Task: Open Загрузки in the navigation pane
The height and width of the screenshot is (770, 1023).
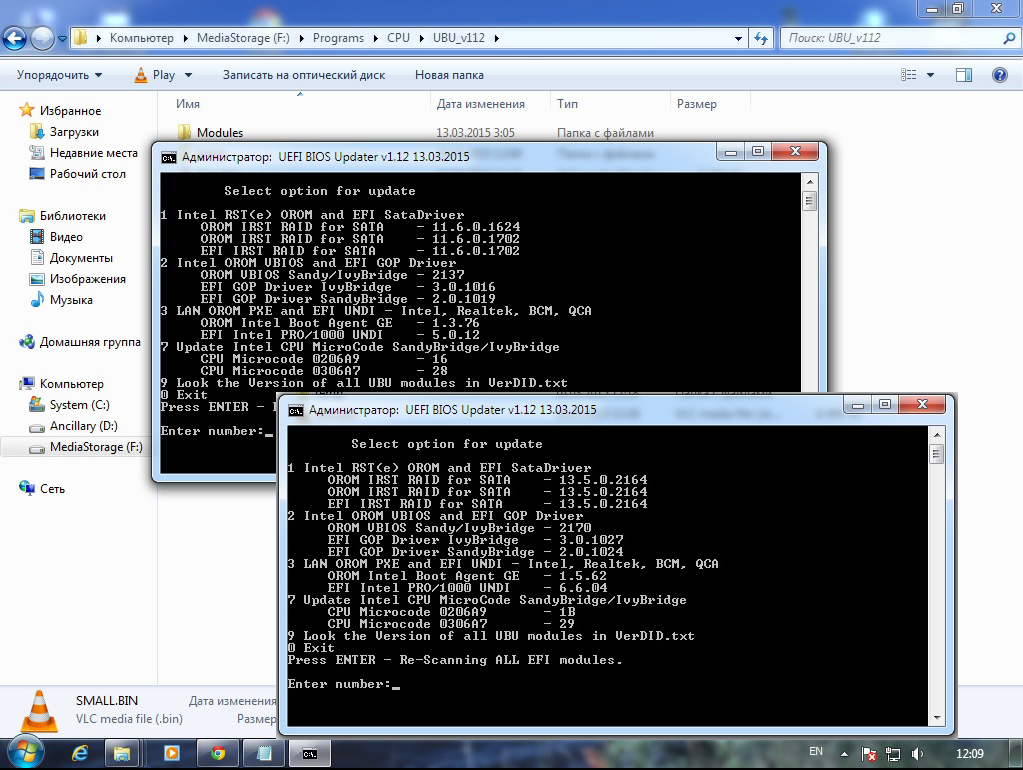Action: tap(74, 132)
